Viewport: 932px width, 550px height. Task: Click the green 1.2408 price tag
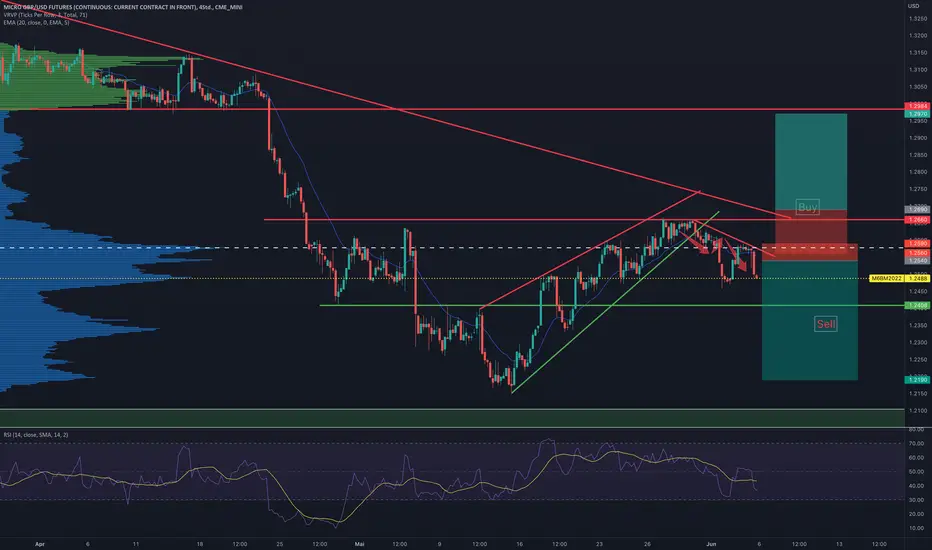[x=916, y=306]
